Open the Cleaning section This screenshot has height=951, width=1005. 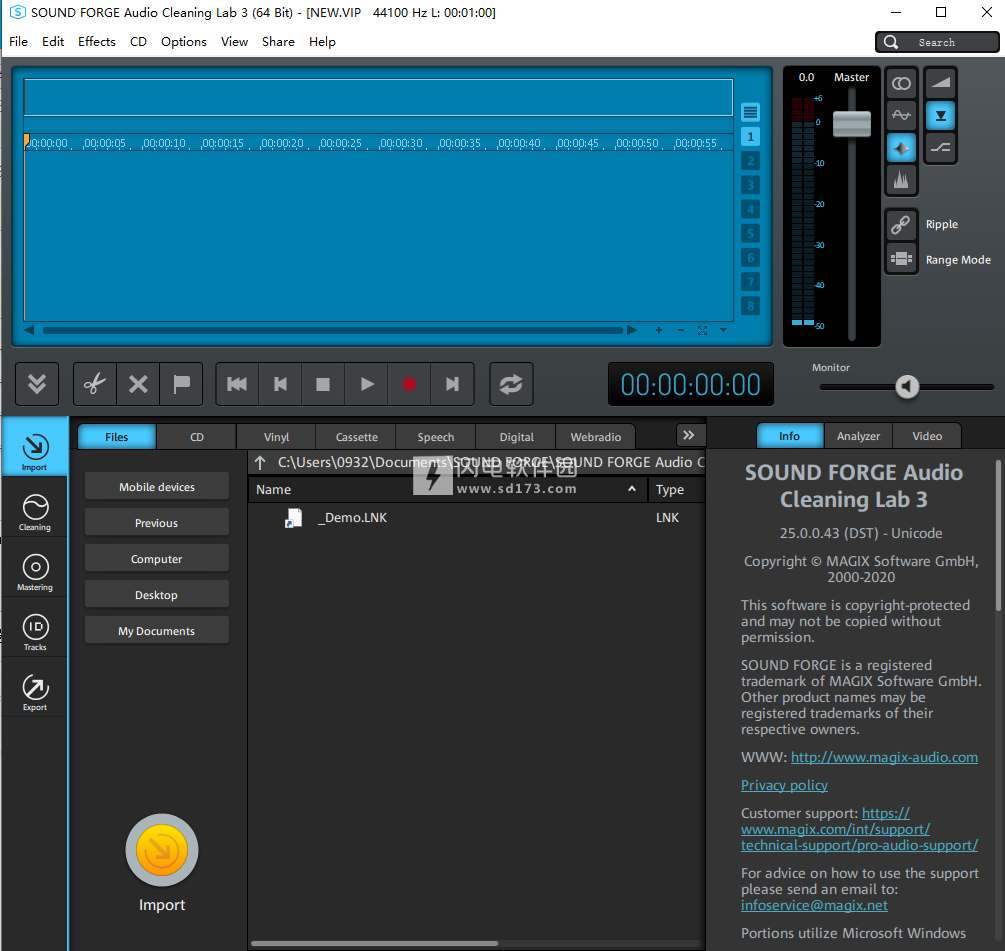35,512
